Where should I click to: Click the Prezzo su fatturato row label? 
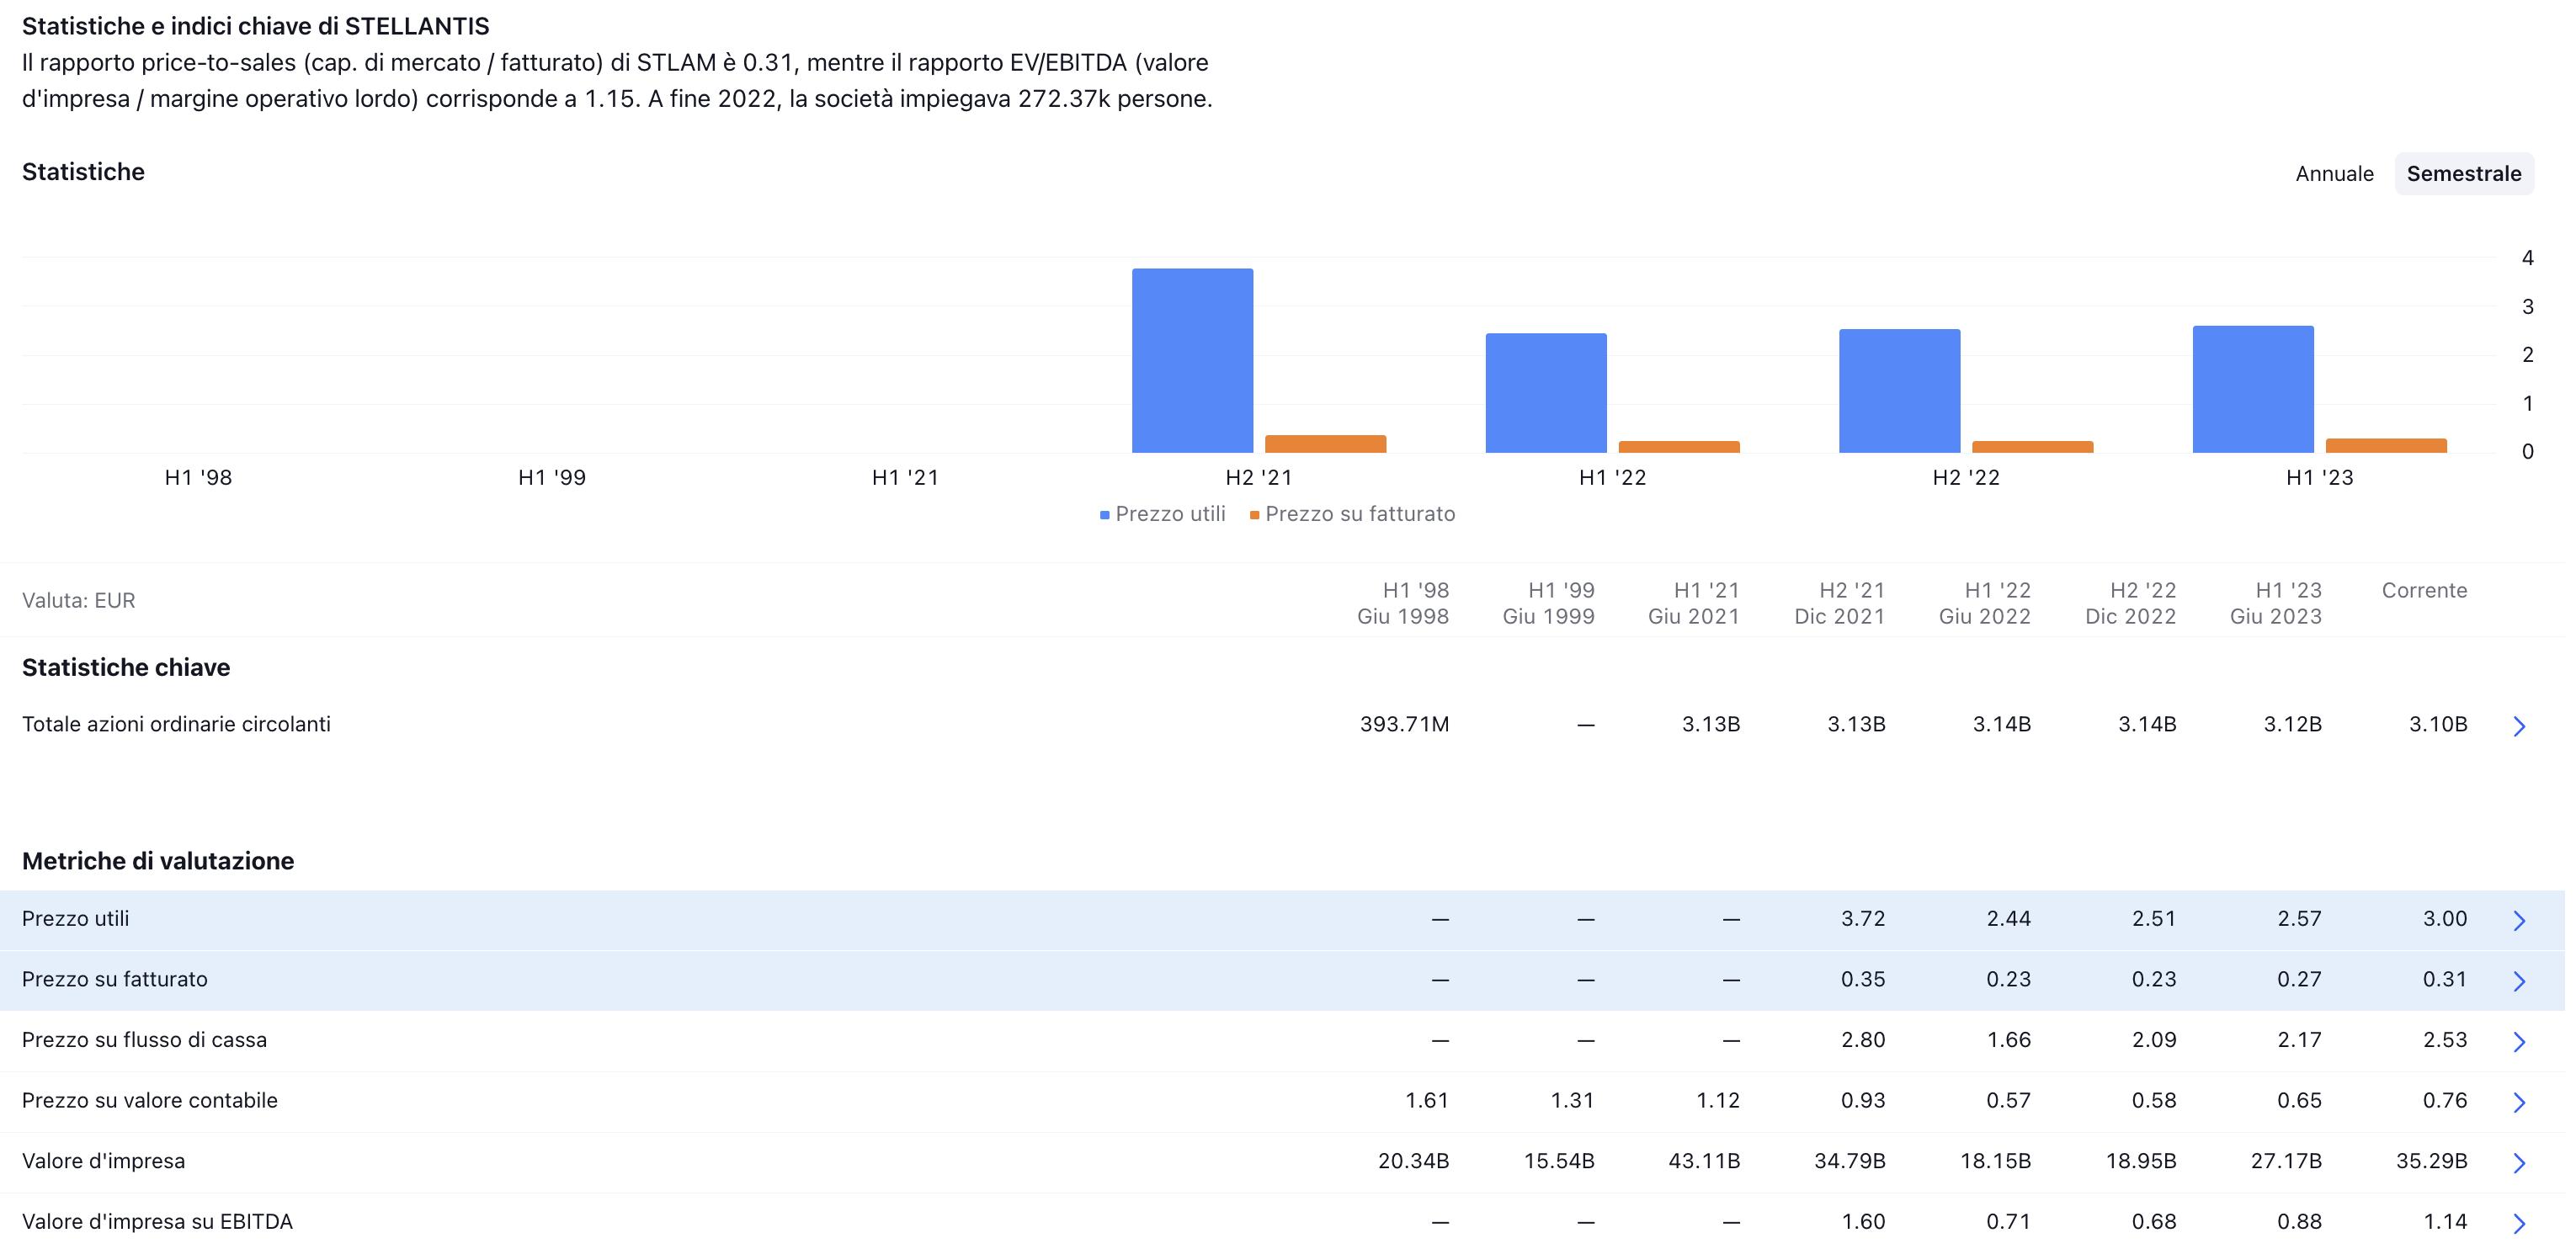click(x=115, y=979)
